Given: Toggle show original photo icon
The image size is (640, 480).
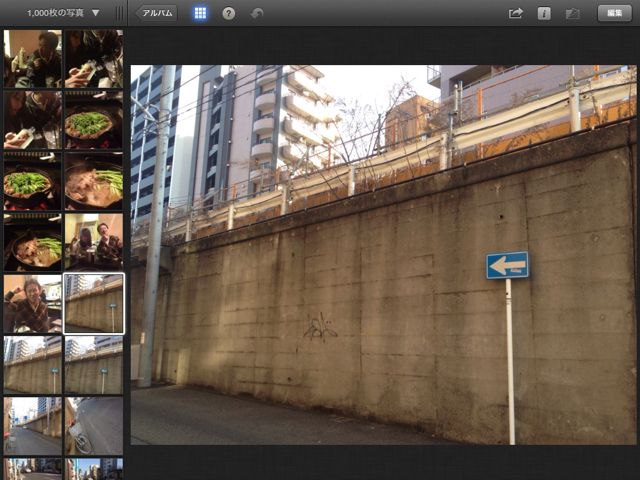Looking at the screenshot, I should coord(573,14).
